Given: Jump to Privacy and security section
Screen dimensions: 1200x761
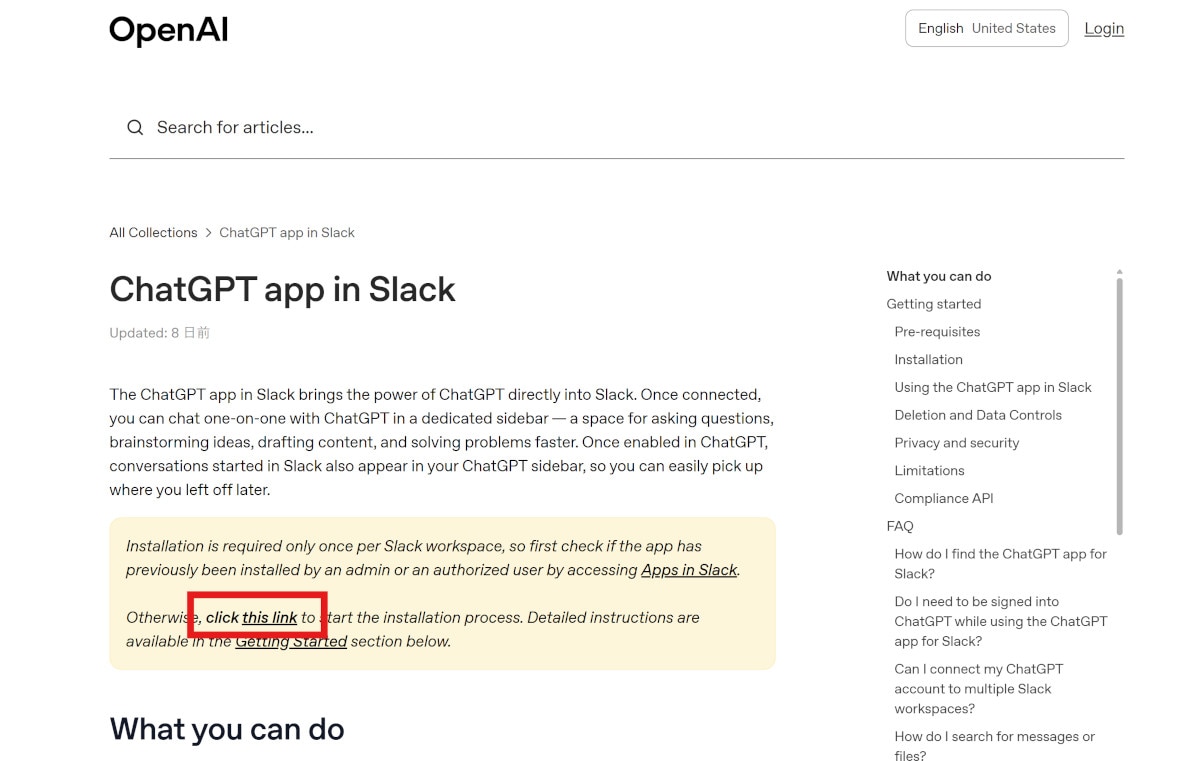Looking at the screenshot, I should pos(956,443).
